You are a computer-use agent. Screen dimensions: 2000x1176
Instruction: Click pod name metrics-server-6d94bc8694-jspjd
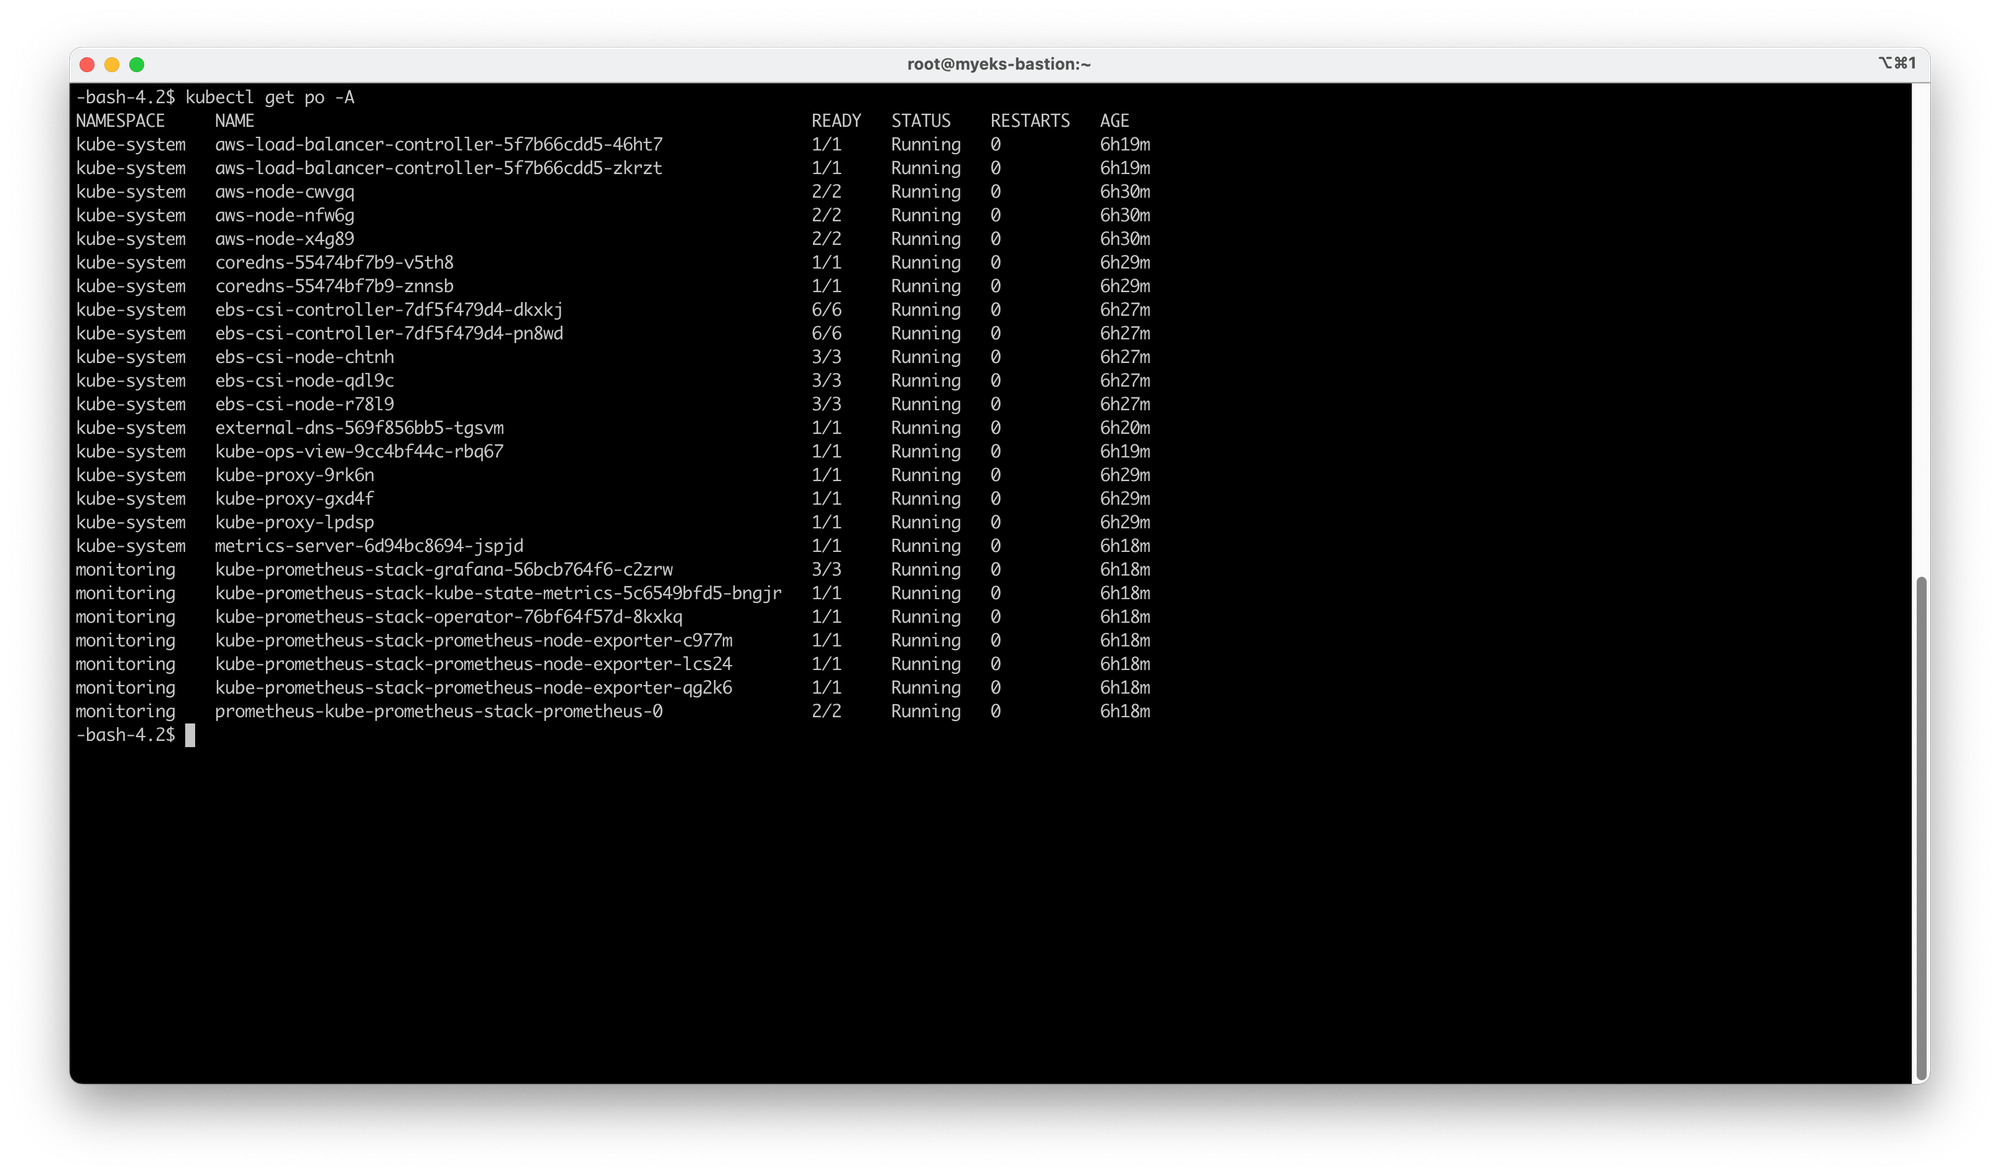coord(369,546)
